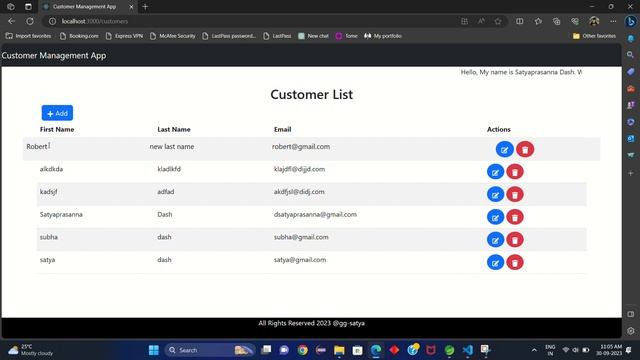Open the sidebar search icon
640x360 pixels.
(631, 55)
